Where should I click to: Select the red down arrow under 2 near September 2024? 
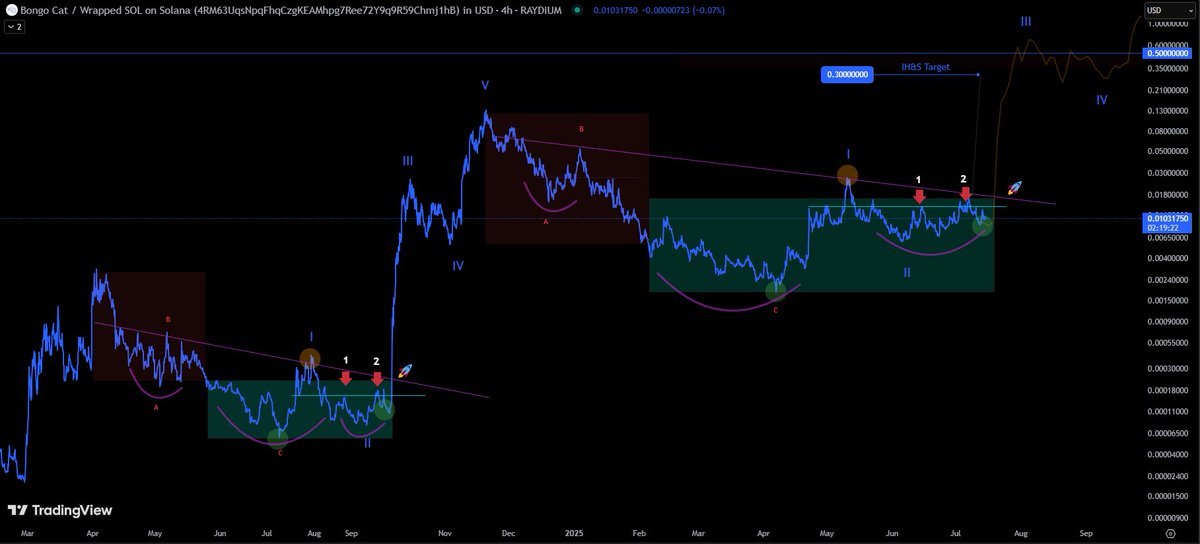coord(377,379)
